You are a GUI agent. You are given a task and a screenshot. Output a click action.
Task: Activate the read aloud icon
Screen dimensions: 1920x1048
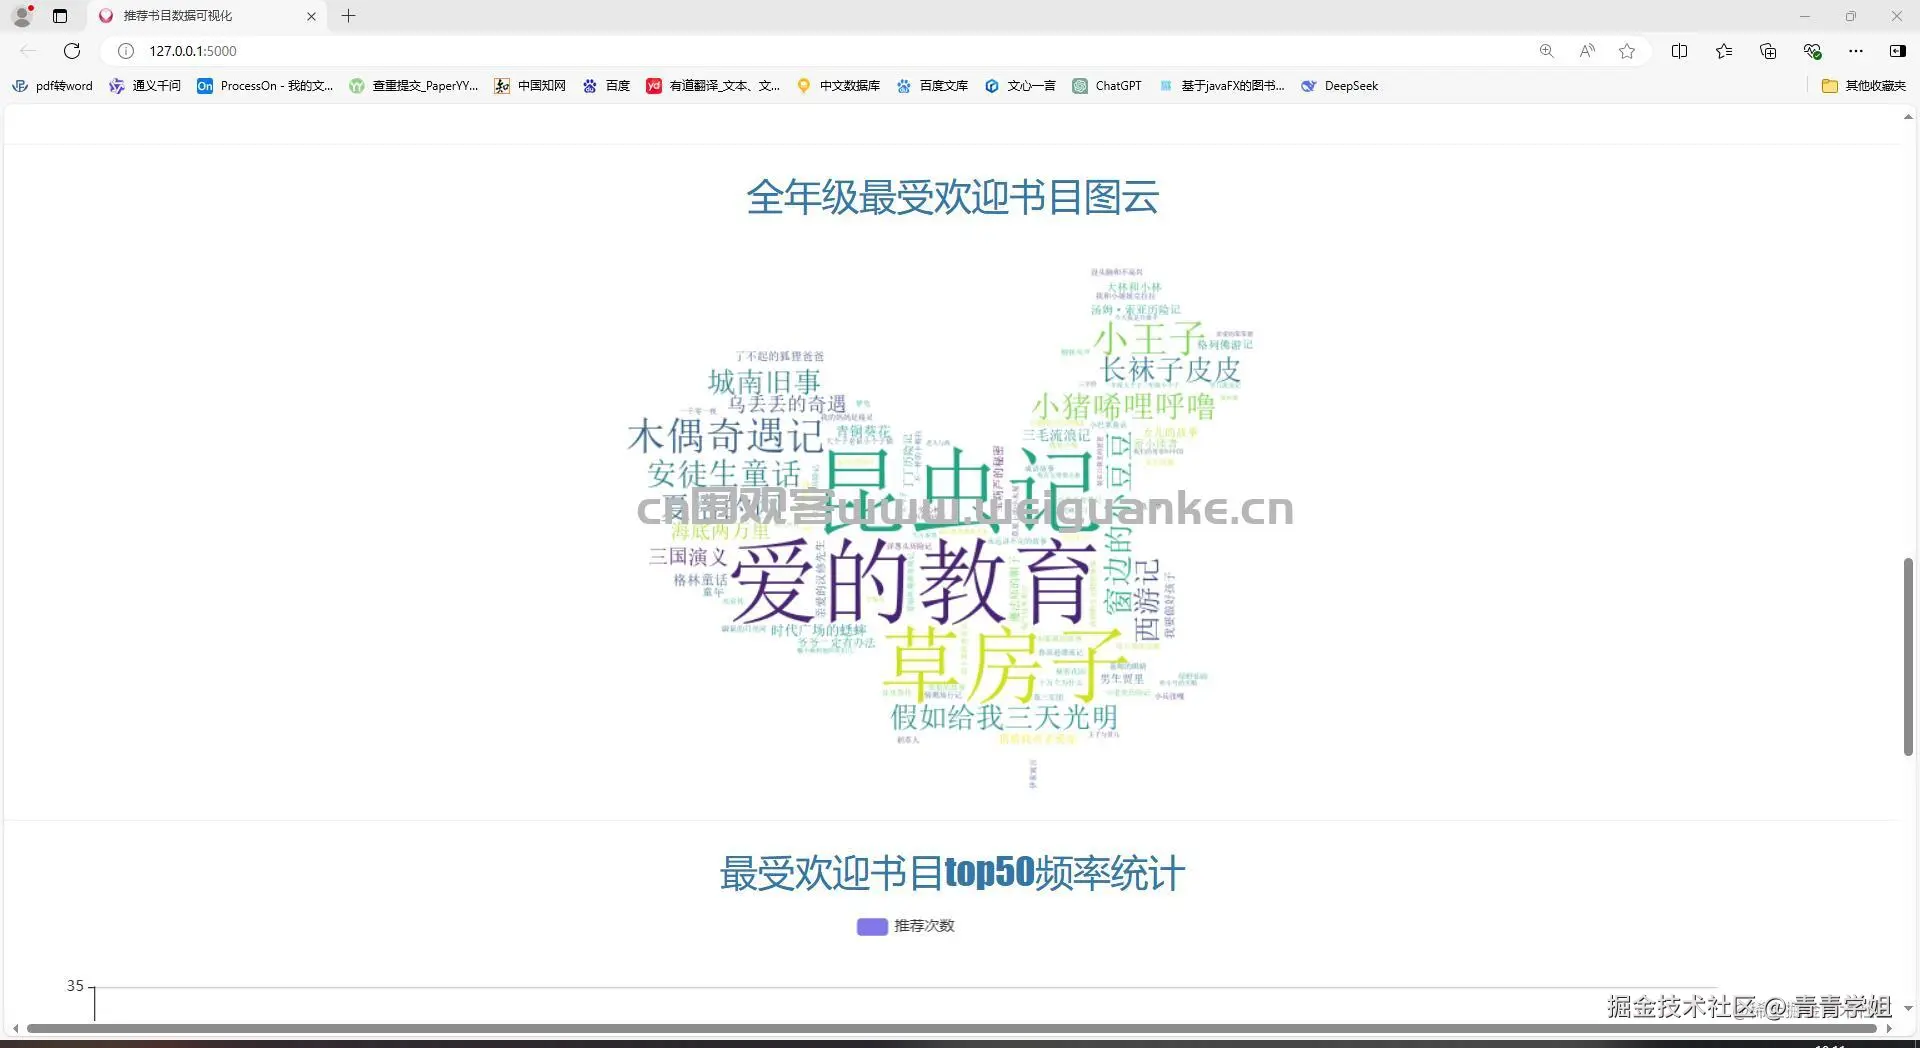point(1587,51)
